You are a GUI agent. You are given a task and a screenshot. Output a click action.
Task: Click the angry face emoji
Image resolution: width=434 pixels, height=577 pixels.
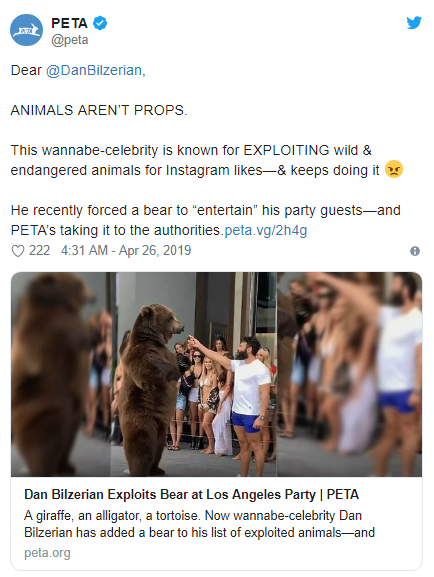[x=394, y=170]
